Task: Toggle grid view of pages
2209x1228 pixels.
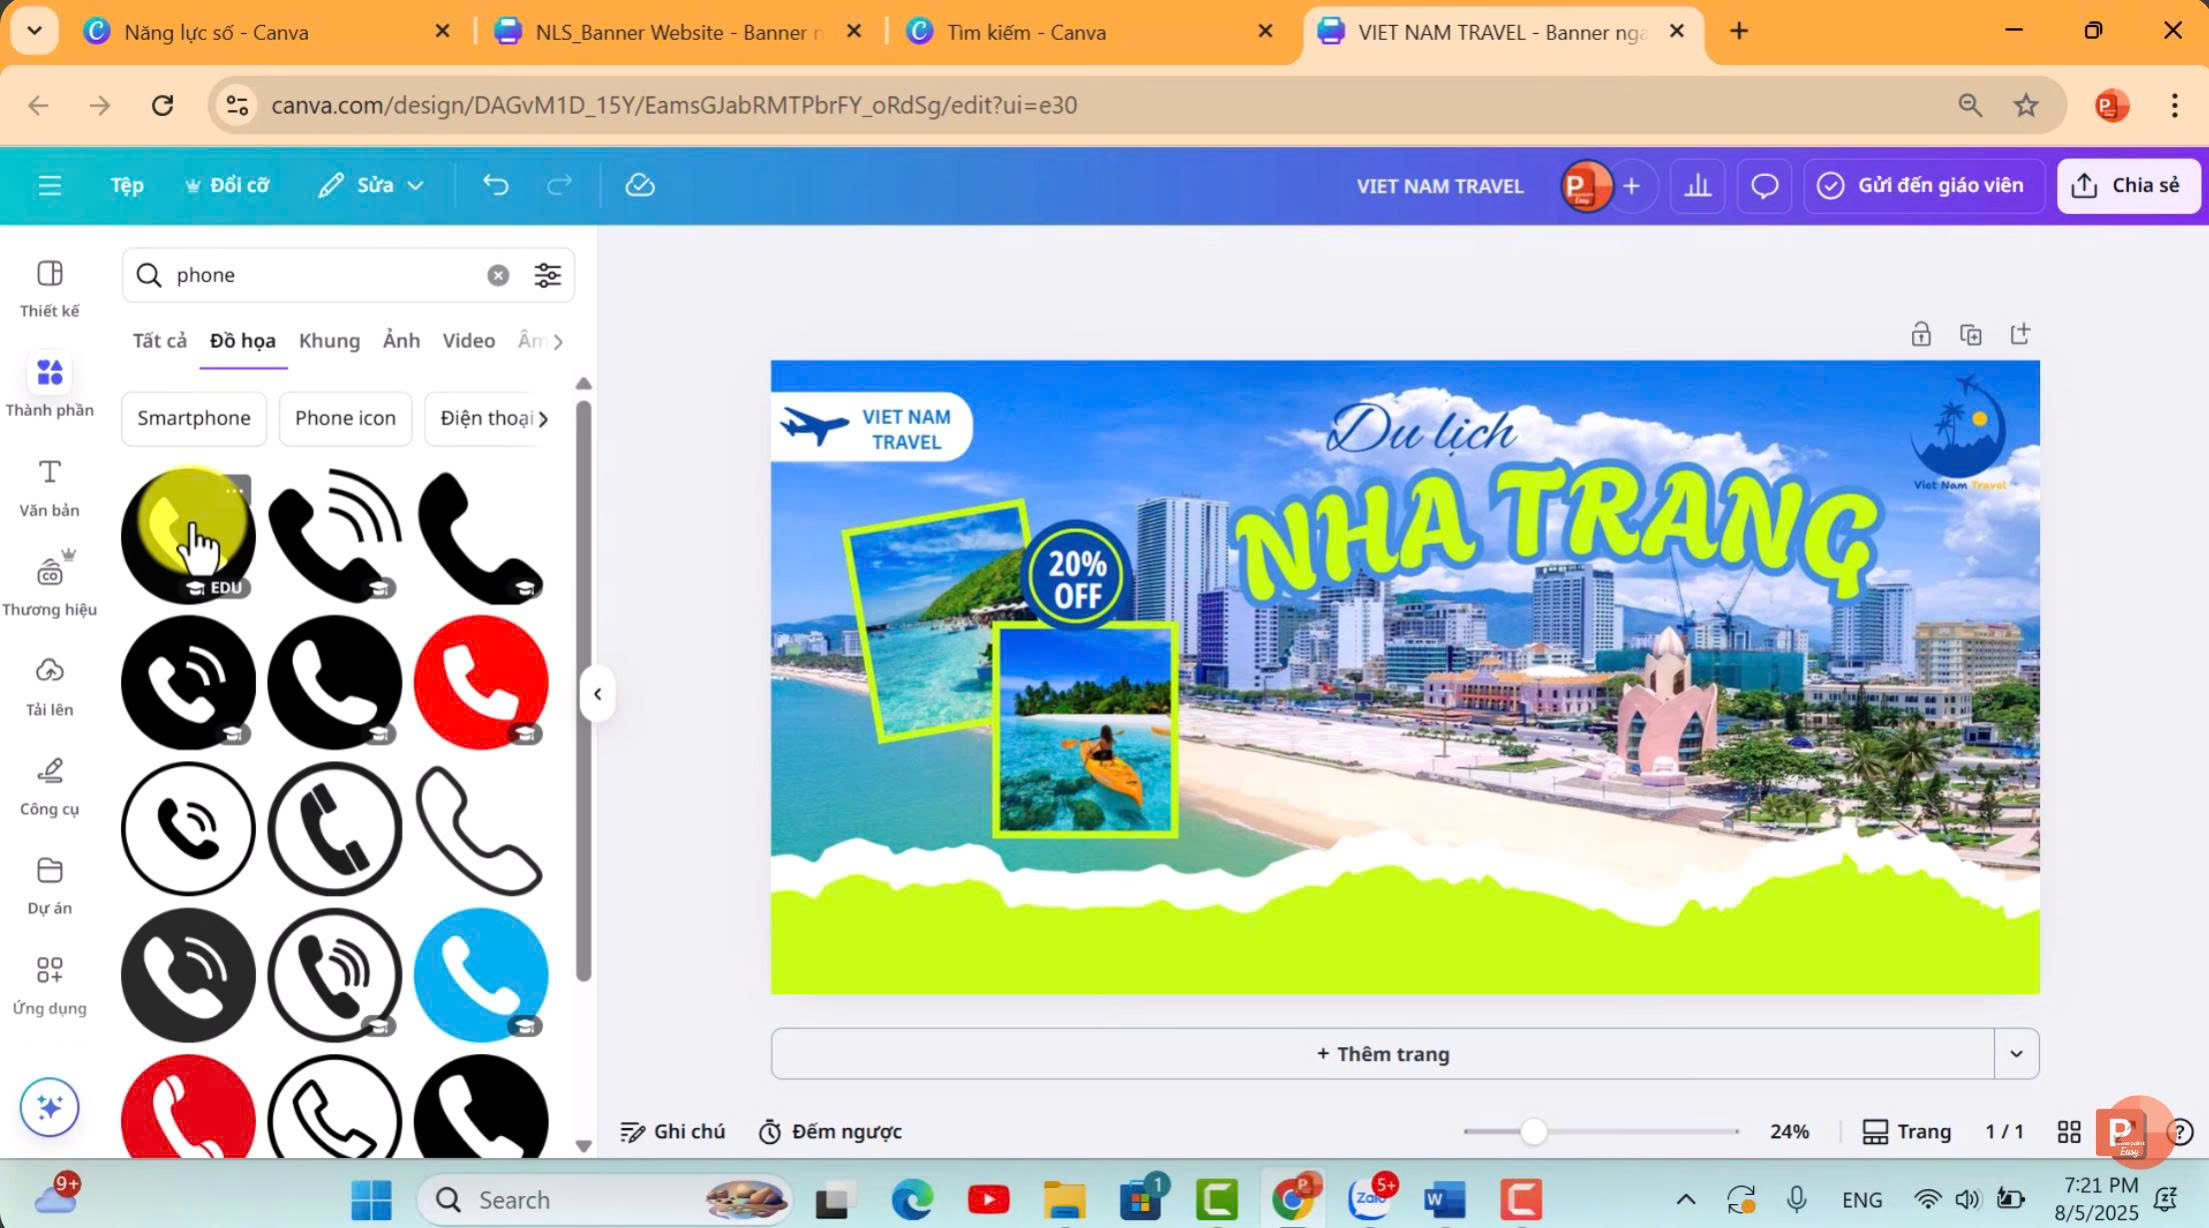Action: [x=2068, y=1131]
